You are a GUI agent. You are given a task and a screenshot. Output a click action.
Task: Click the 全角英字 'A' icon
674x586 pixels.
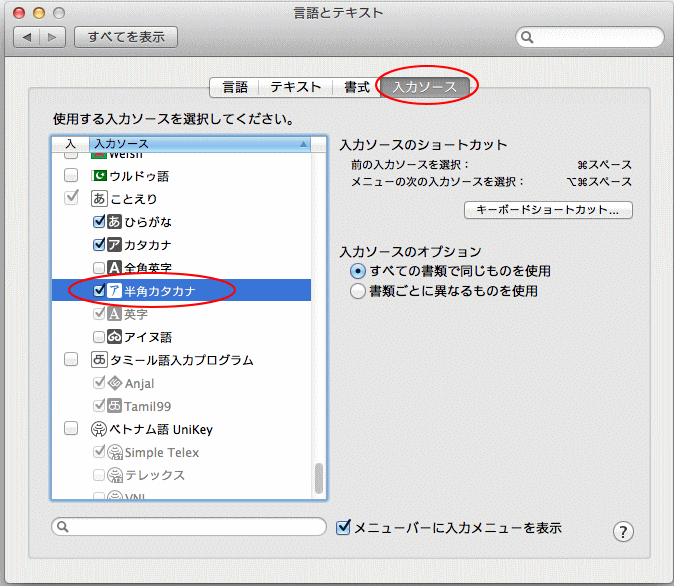pyautogui.click(x=114, y=268)
